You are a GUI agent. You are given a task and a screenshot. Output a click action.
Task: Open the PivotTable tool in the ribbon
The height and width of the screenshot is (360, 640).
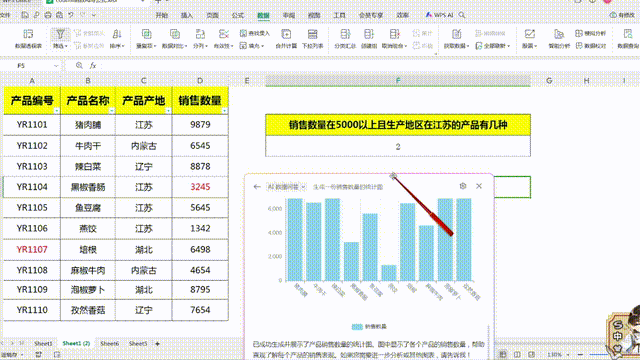coord(28,38)
